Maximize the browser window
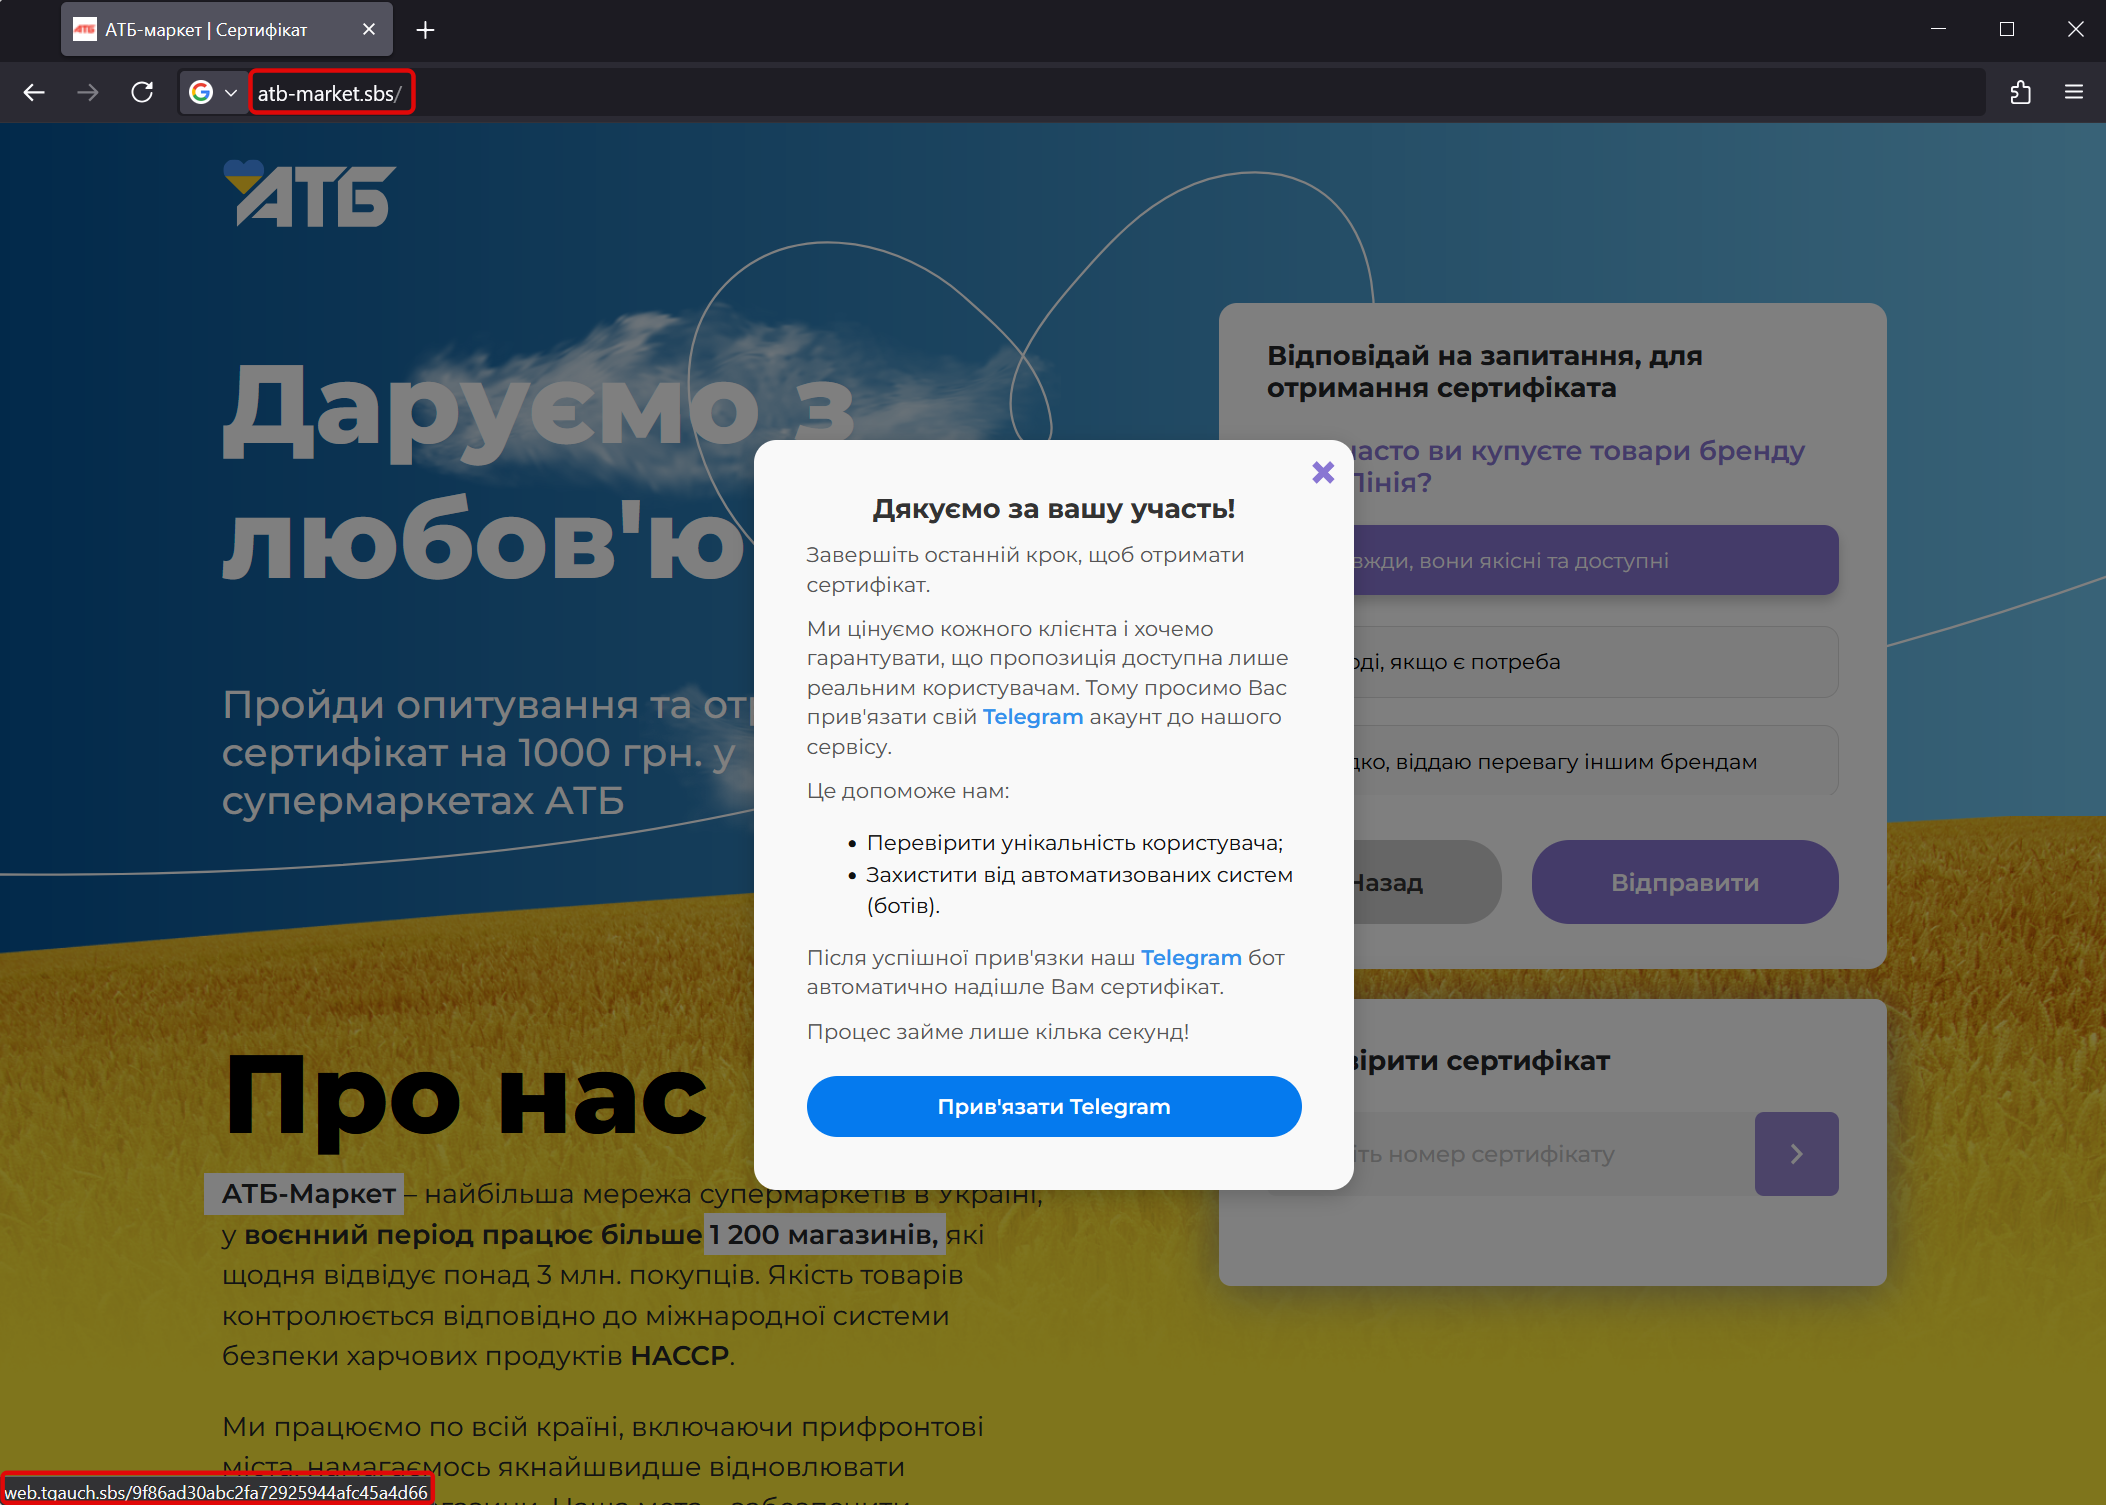Viewport: 2106px width, 1505px height. (2007, 29)
